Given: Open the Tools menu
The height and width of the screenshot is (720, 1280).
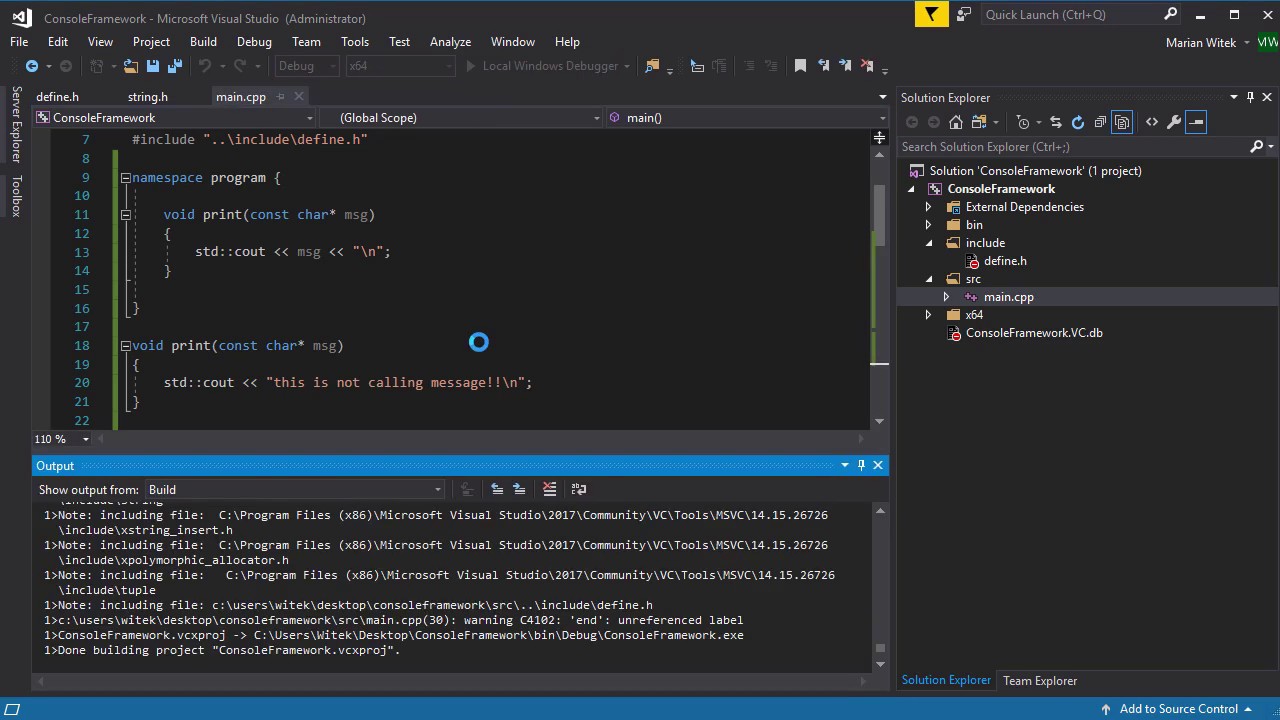Looking at the screenshot, I should [355, 42].
